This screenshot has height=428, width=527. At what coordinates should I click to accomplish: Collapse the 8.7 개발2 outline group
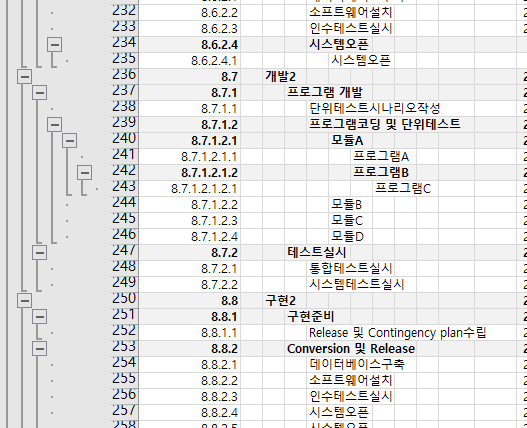coord(25,77)
